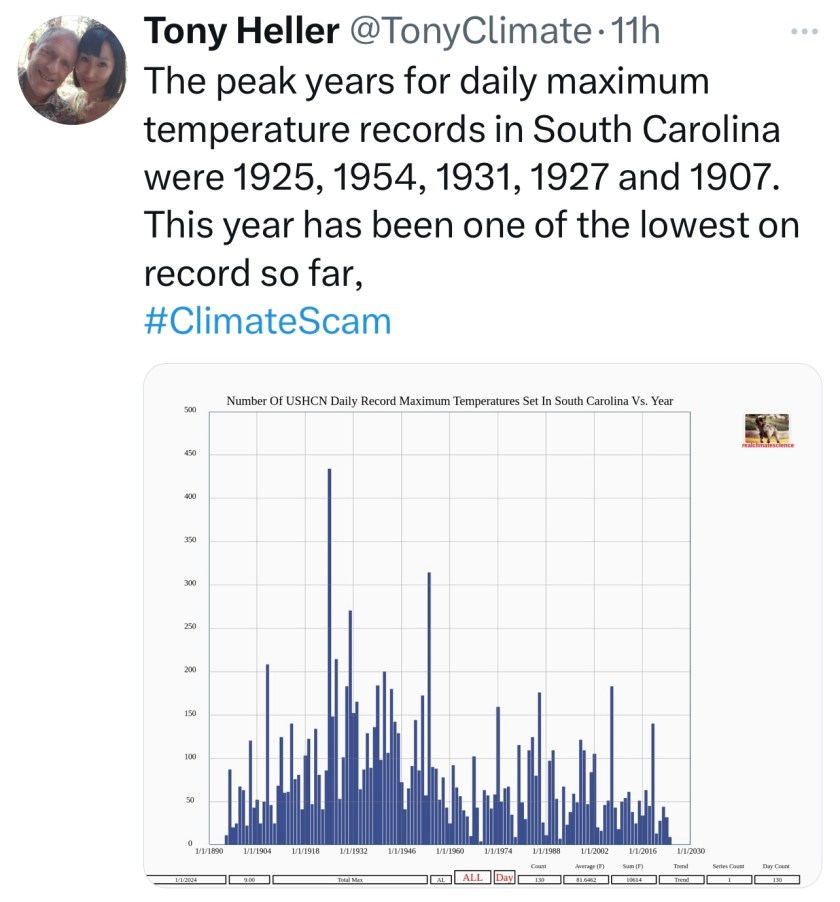
Task: Click the realclimatescience logo image
Action: coord(767,430)
